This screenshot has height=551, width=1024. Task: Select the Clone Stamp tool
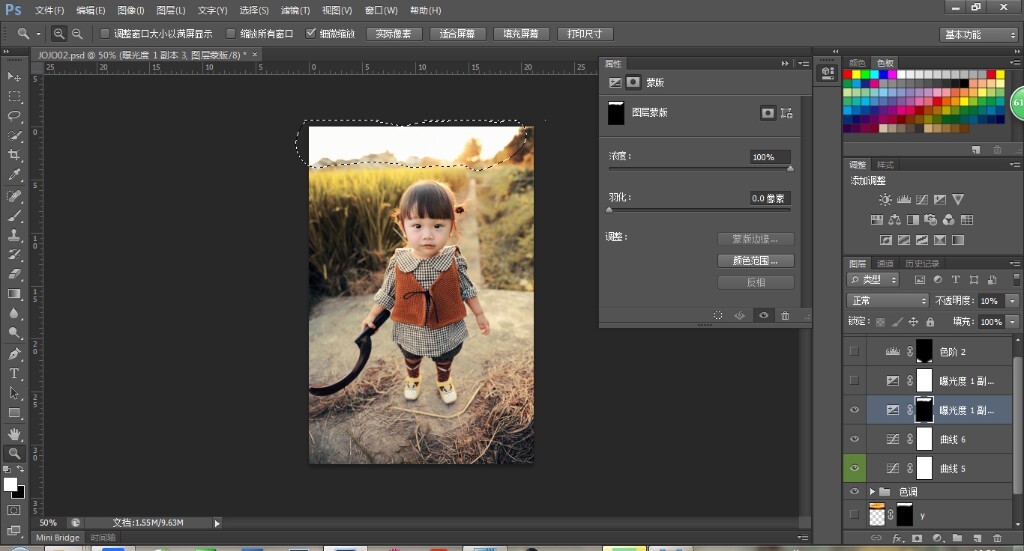point(14,235)
